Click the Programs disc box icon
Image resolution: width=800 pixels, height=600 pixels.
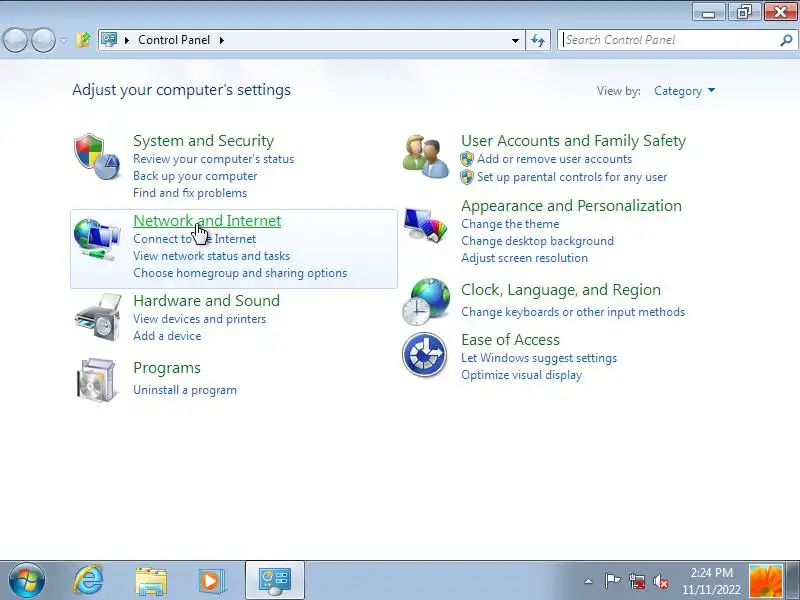coord(96,380)
